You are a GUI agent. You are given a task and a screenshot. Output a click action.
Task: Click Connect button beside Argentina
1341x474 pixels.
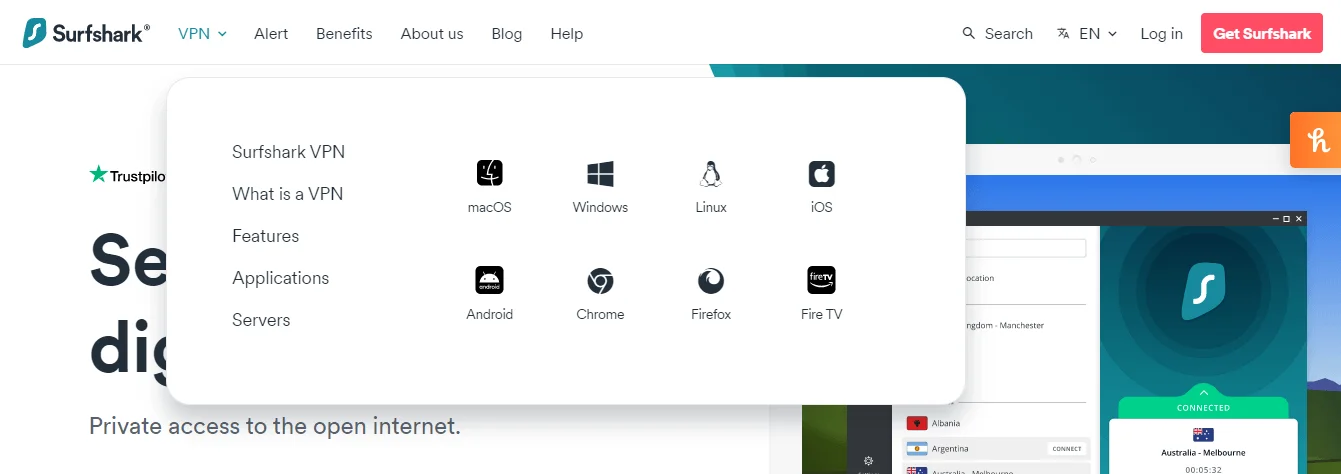(x=1067, y=449)
